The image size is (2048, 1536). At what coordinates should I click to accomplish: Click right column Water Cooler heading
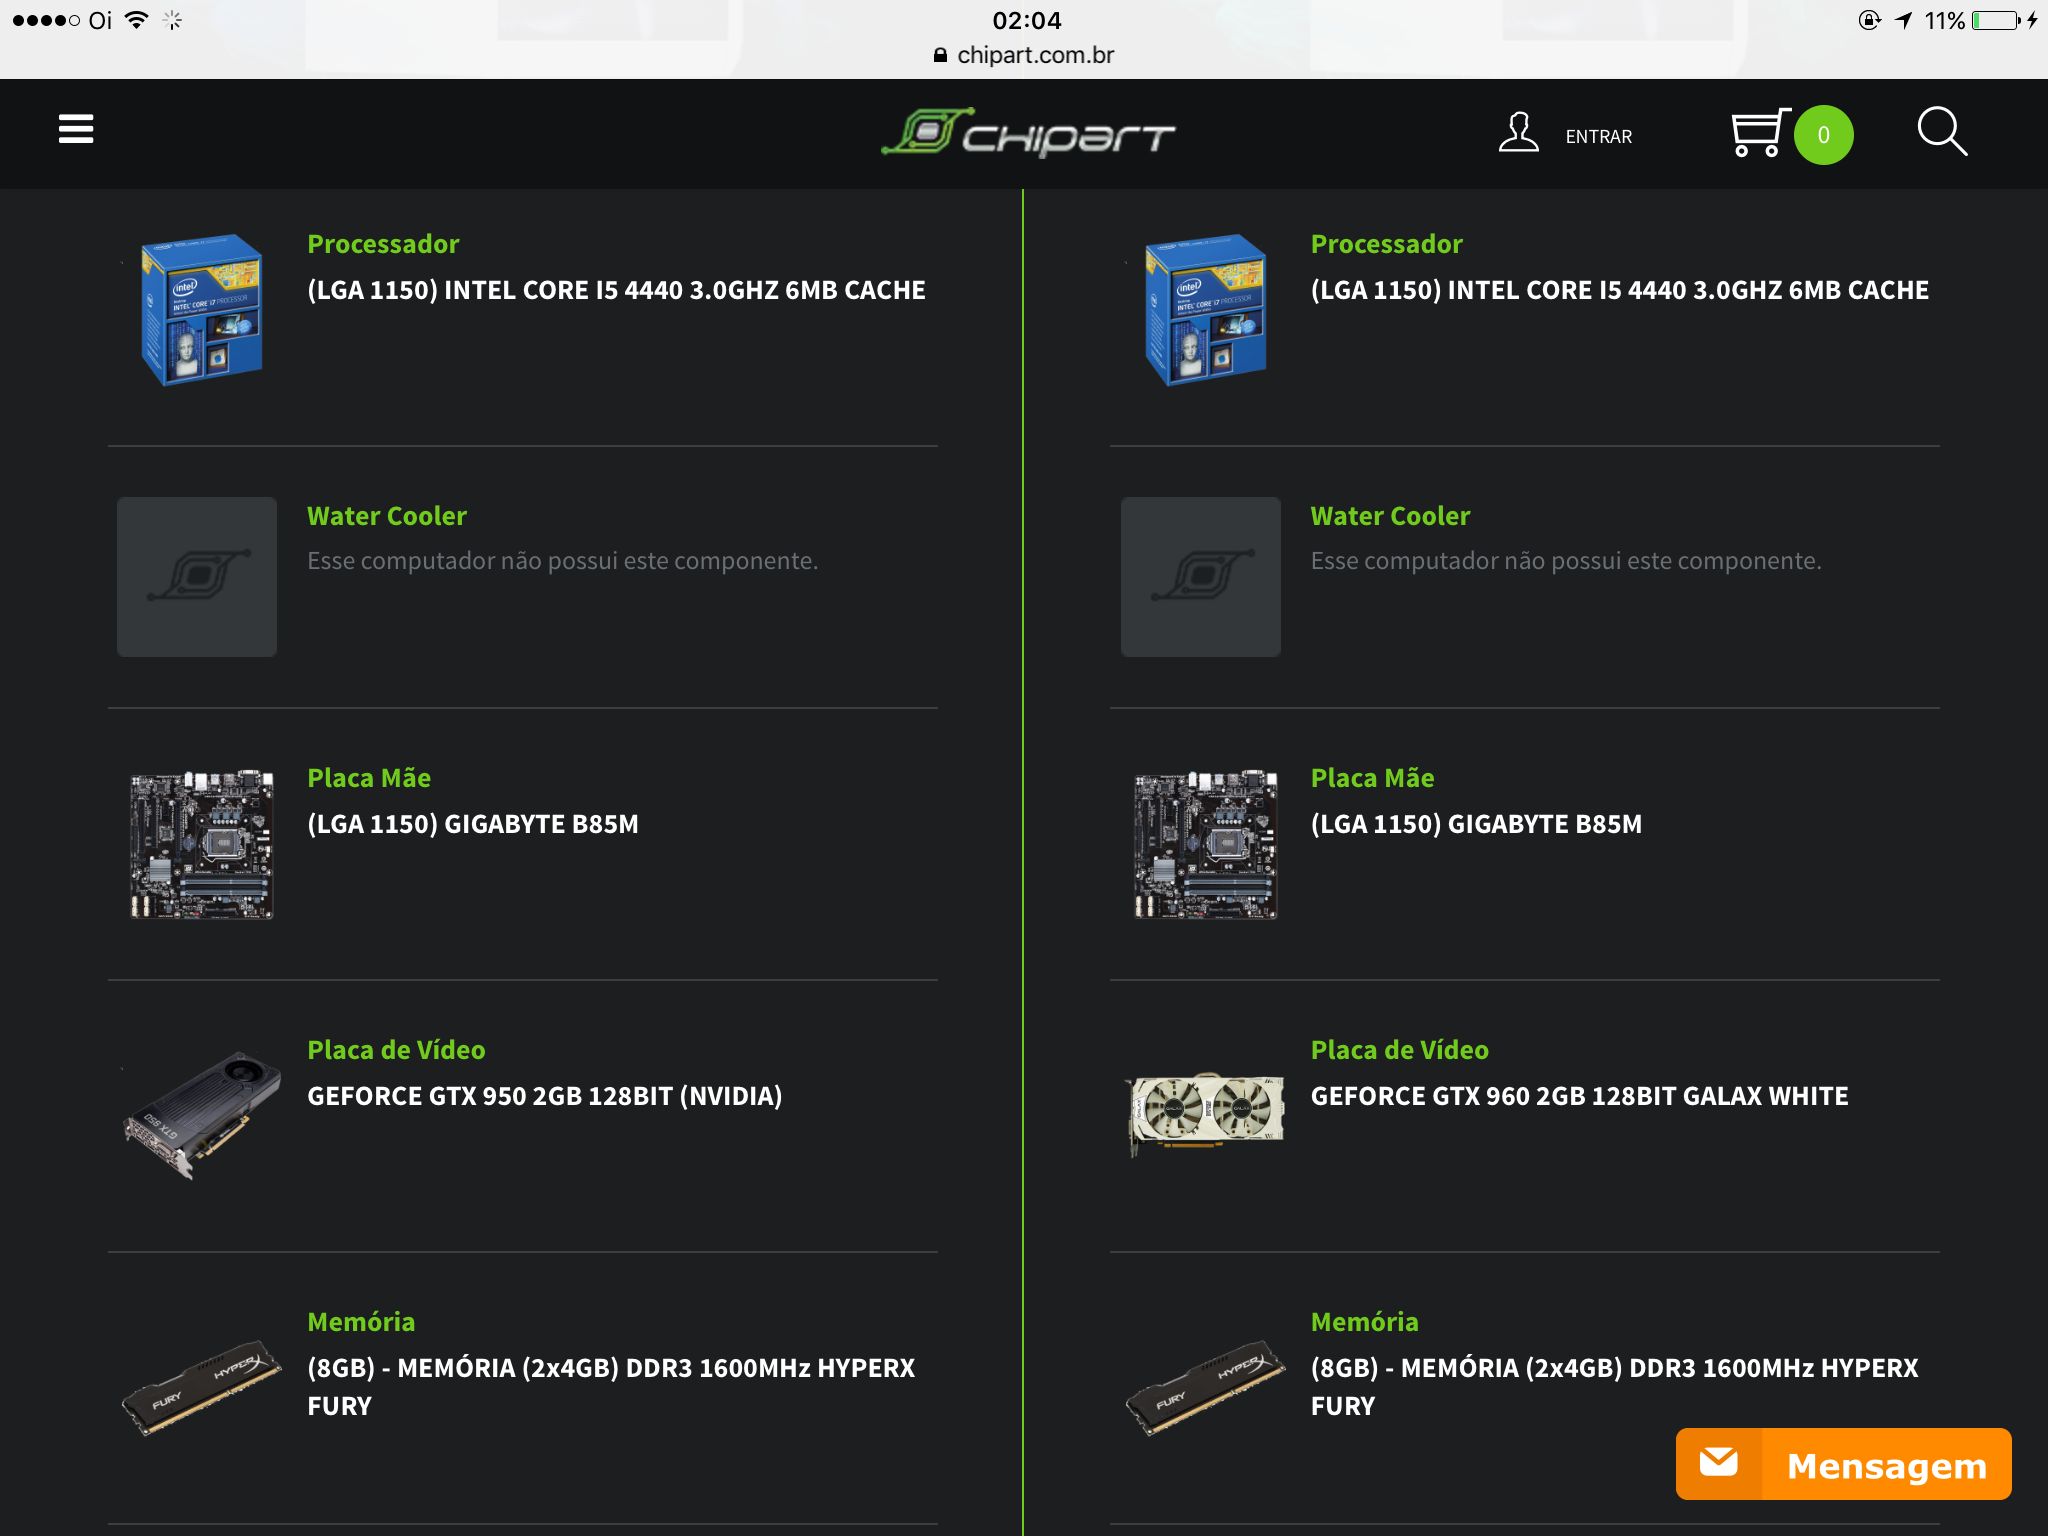click(1391, 516)
